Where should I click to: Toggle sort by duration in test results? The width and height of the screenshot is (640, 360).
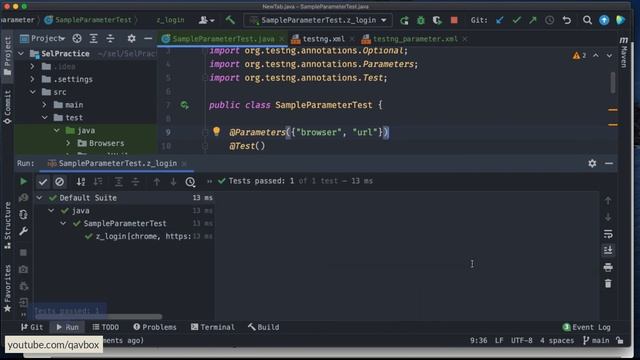[98, 182]
